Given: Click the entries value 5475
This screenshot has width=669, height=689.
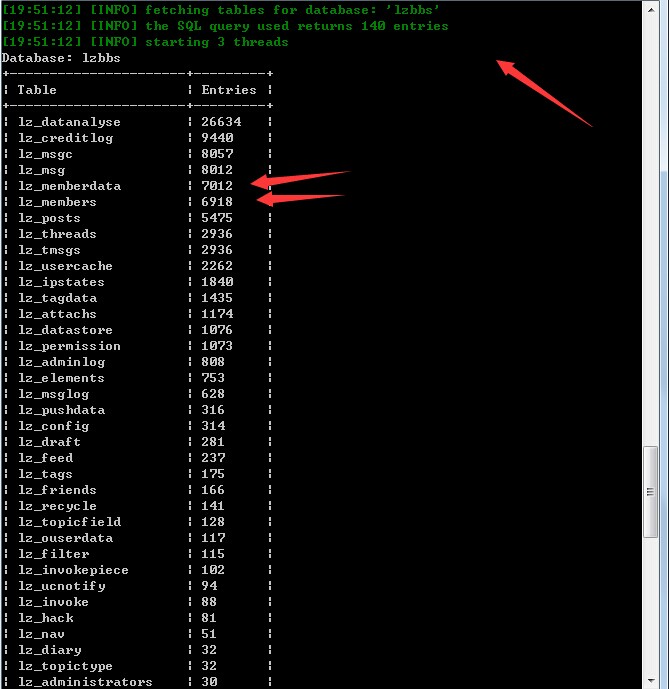Looking at the screenshot, I should [217, 218].
